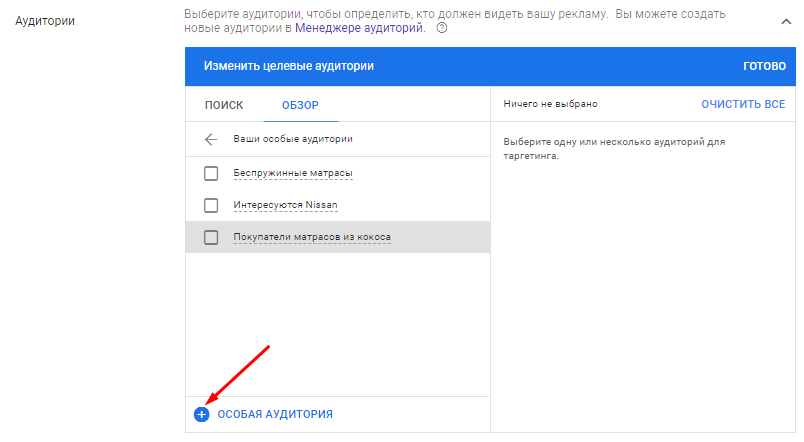Viewport: 804px width, 442px height.
Task: Check the Беспружинные матрасы checkbox
Action: (211, 173)
